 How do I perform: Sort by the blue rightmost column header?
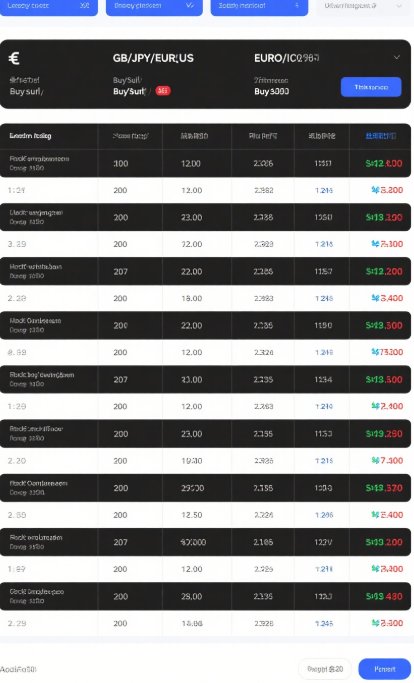click(380, 136)
